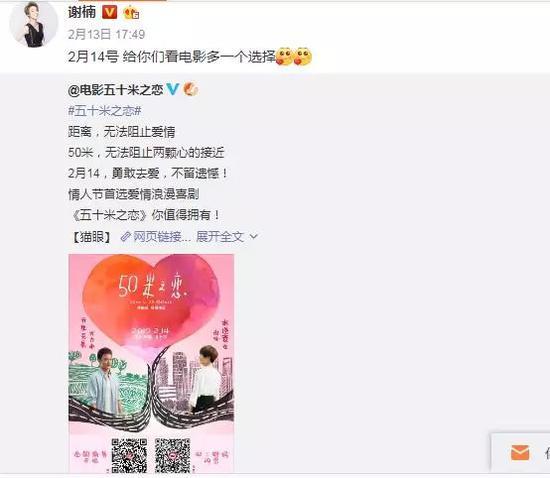Image resolution: width=550 pixels, height=478 pixels.
Task: Click the orange V verification badge
Action: [109, 13]
